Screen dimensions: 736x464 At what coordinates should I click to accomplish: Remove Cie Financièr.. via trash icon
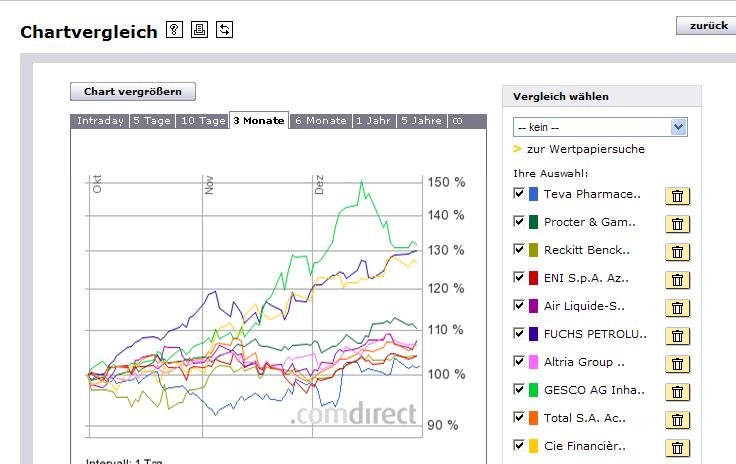[677, 447]
